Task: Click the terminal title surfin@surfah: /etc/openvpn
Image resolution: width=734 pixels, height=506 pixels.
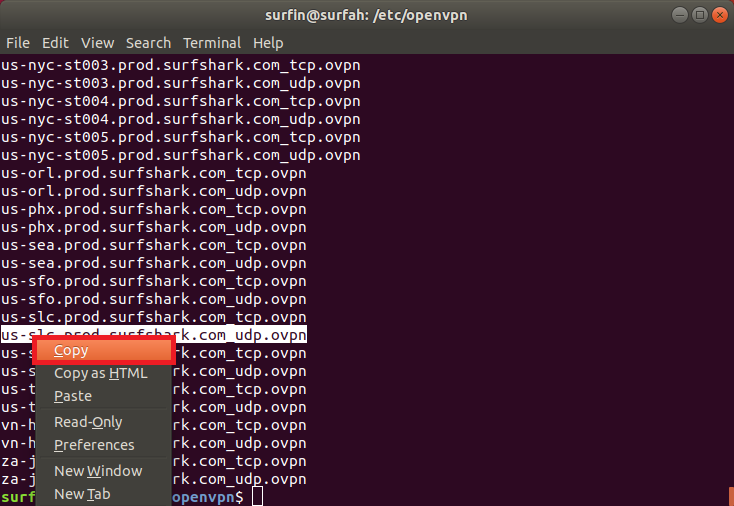Action: point(366,15)
